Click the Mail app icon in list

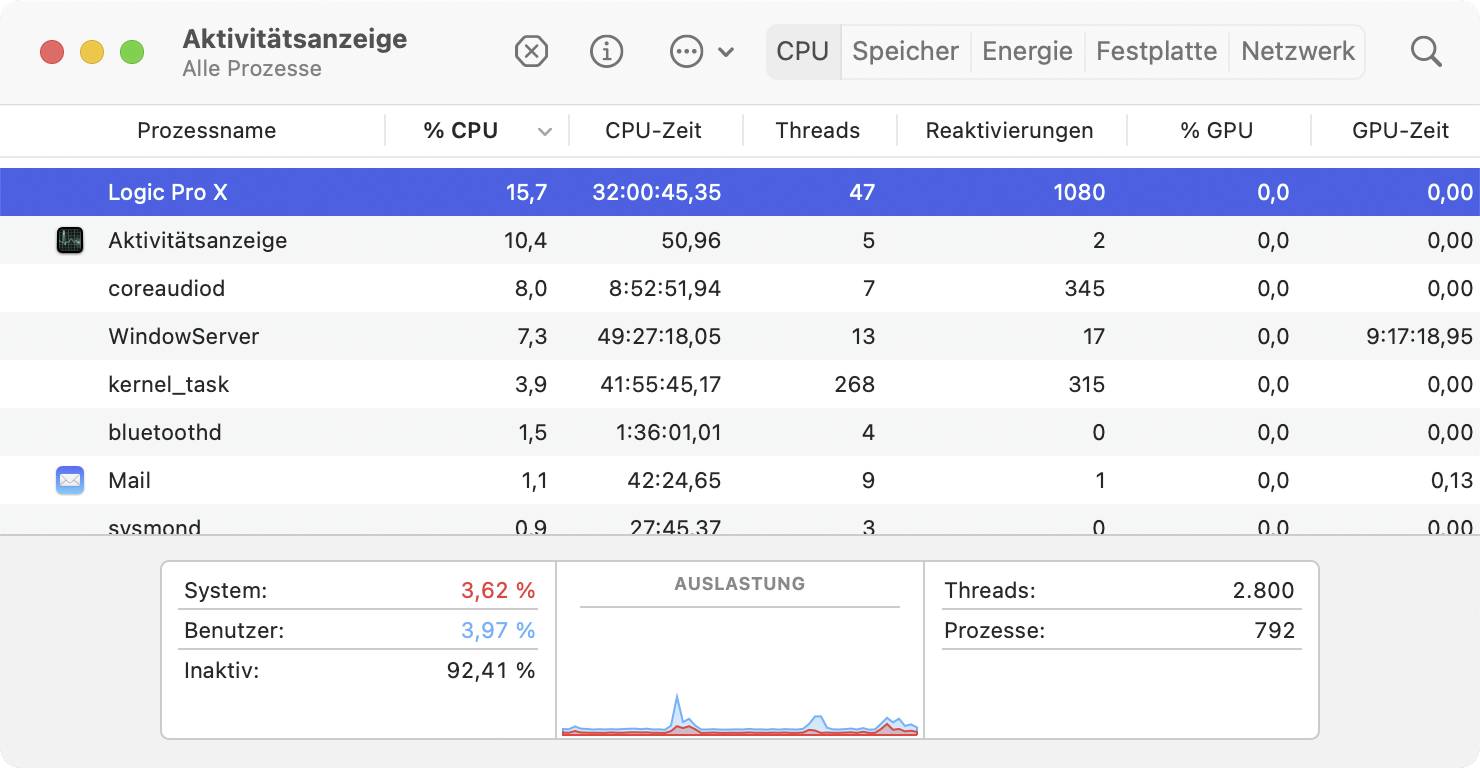click(69, 480)
